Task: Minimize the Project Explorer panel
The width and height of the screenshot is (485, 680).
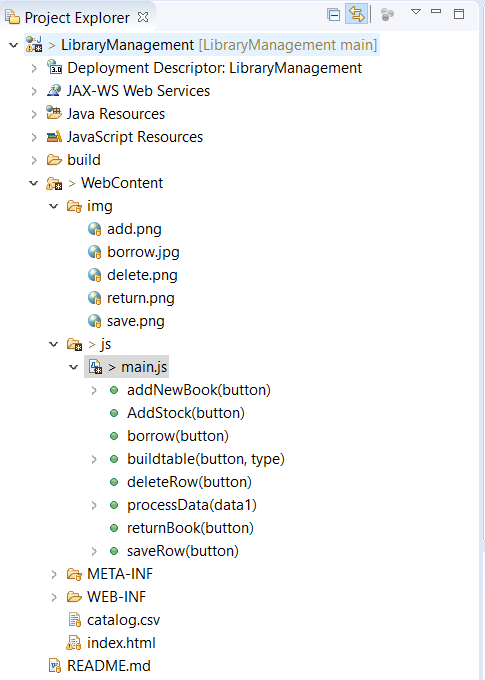Action: (436, 11)
